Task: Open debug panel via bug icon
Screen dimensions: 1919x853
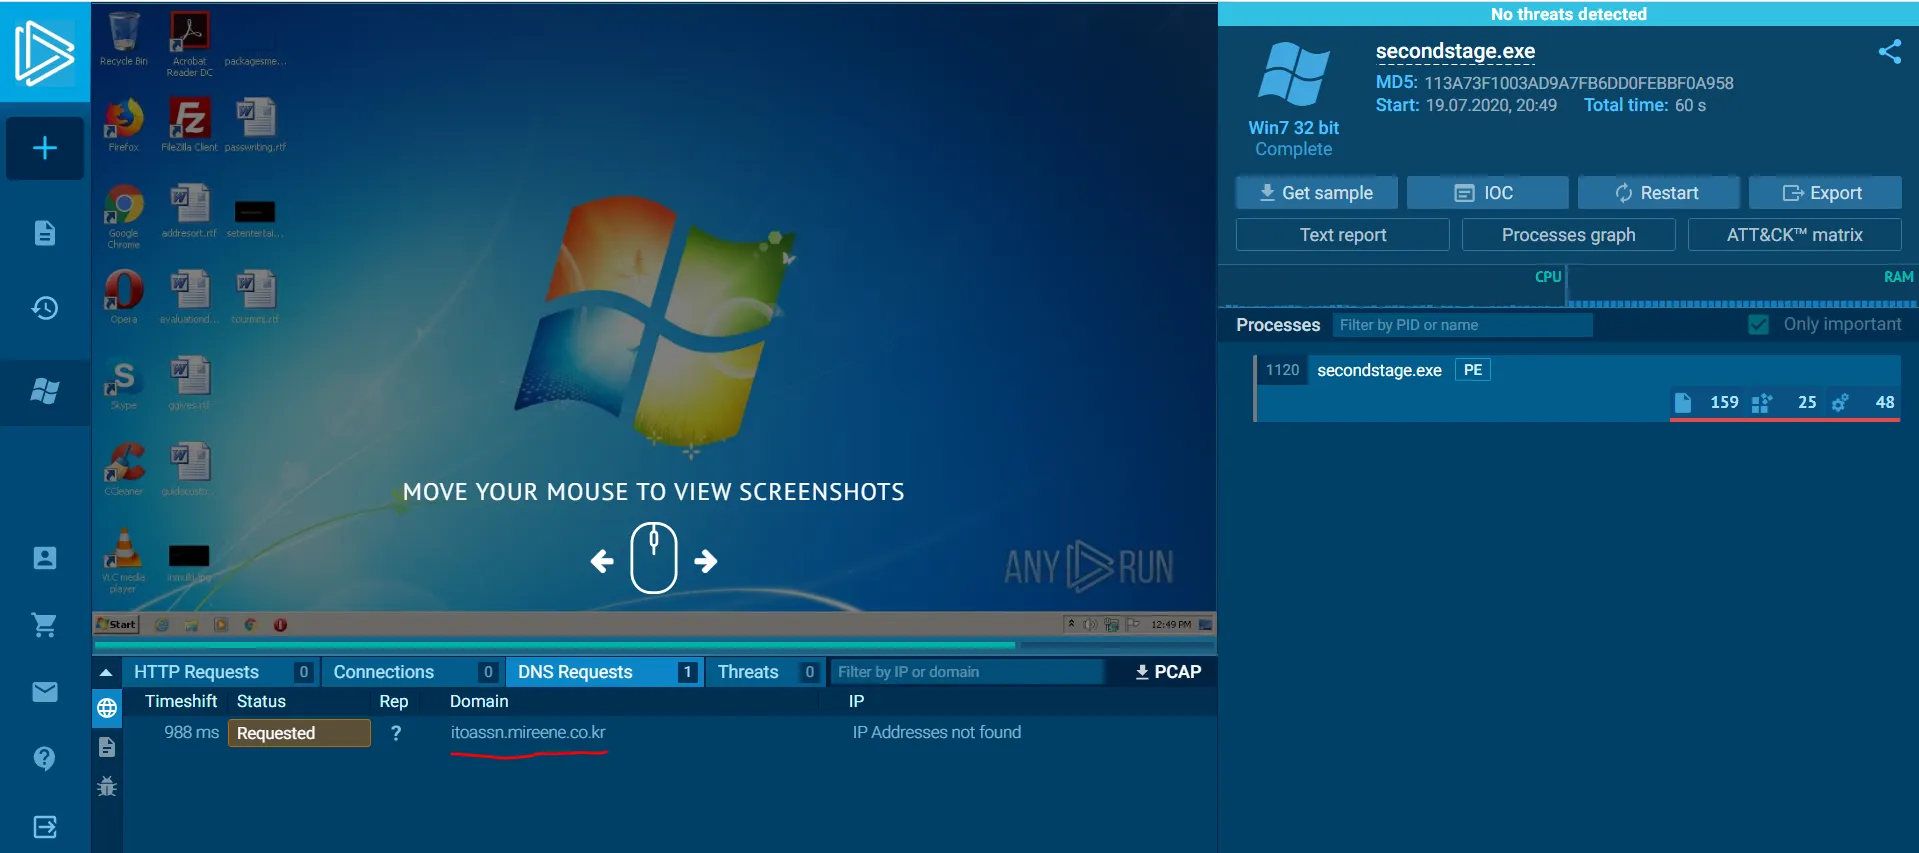Action: [x=107, y=786]
